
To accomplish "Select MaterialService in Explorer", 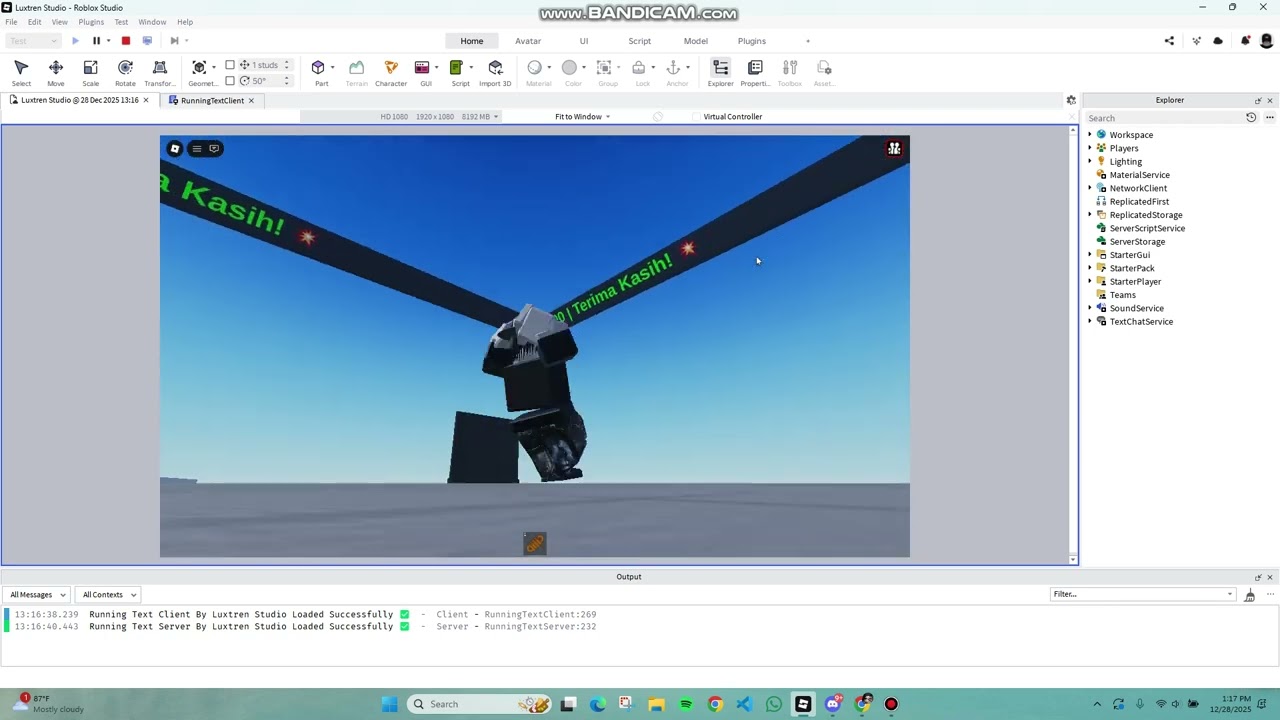I will click(x=1139, y=175).
